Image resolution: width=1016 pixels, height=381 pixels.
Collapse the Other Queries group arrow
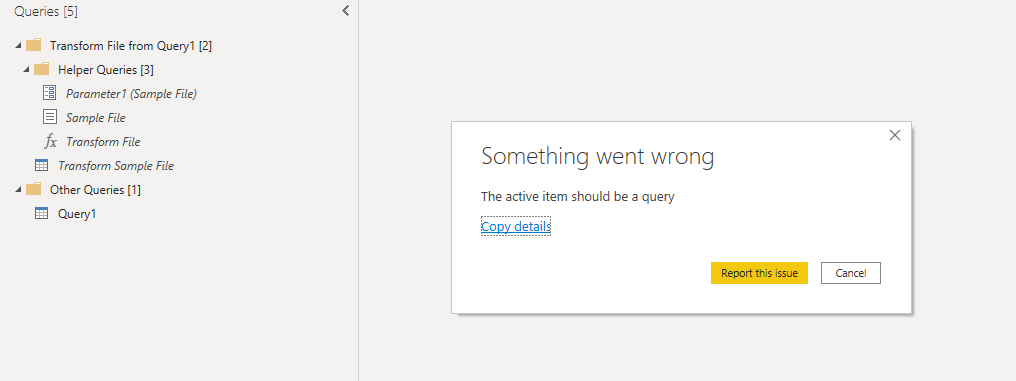click(x=17, y=190)
